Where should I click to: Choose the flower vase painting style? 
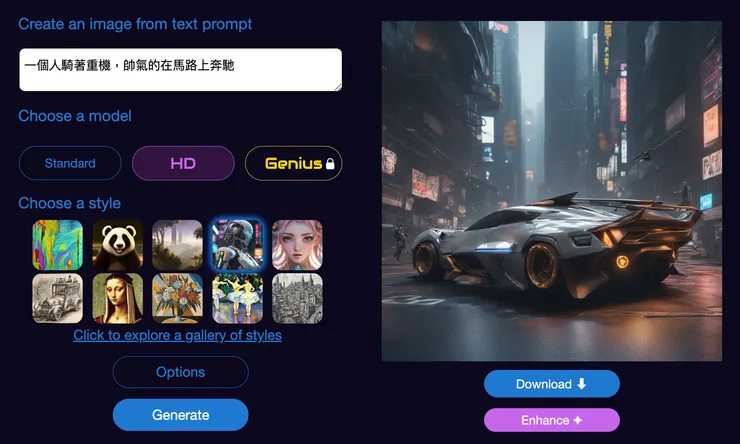pos(177,299)
